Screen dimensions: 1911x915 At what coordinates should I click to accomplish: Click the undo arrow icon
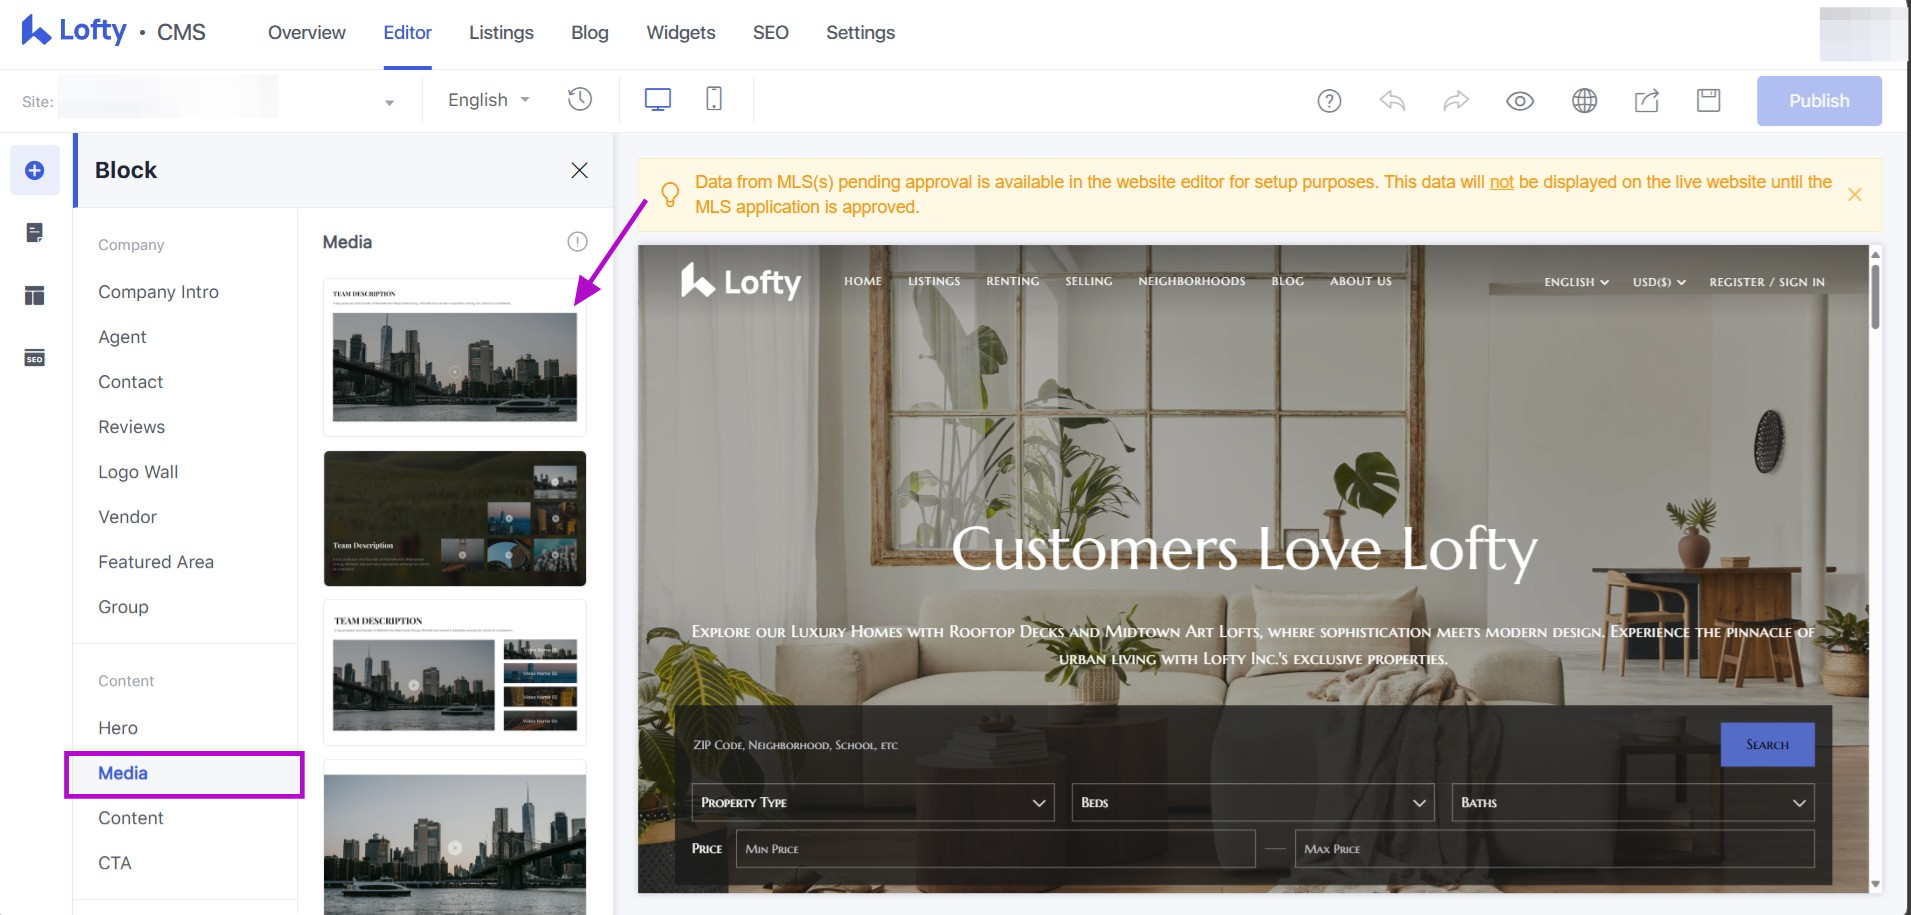point(1392,101)
